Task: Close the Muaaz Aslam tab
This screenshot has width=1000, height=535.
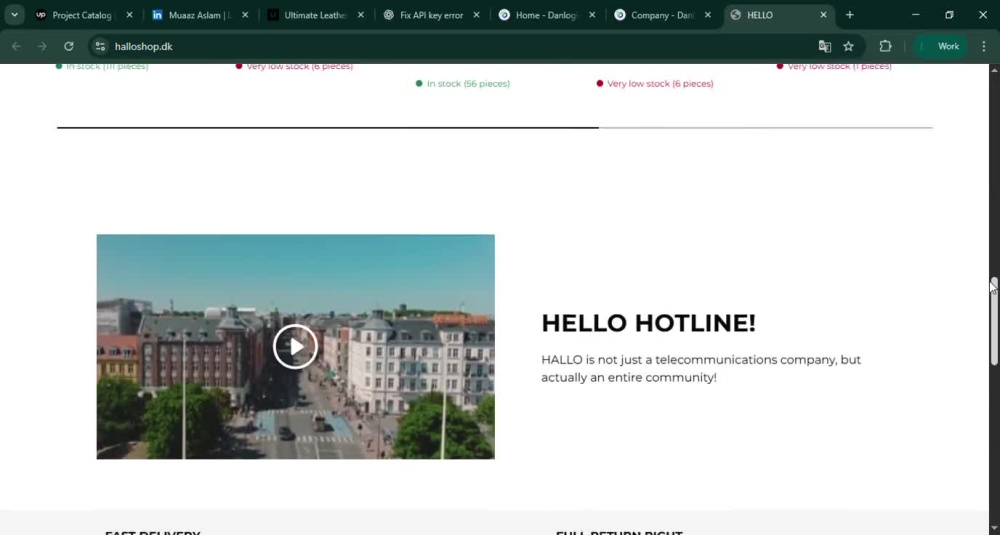Action: (245, 15)
